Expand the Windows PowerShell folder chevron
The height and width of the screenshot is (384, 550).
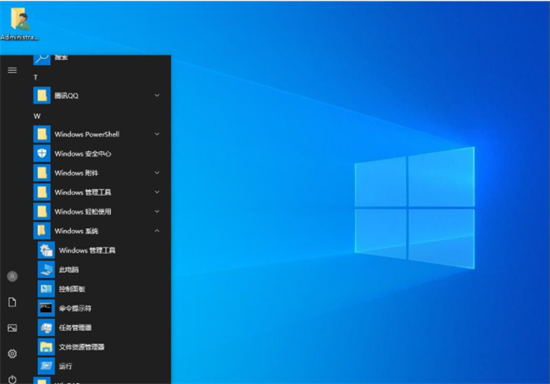click(157, 134)
